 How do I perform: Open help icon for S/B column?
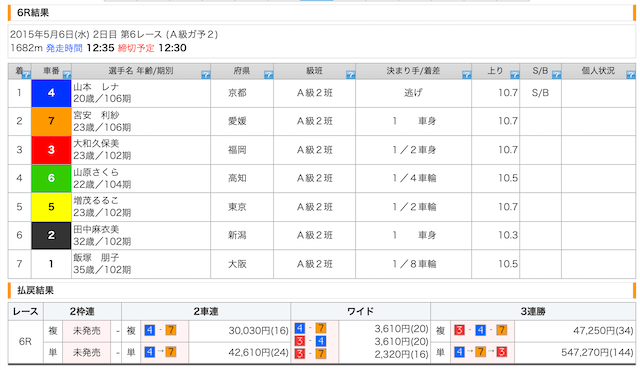[556, 75]
